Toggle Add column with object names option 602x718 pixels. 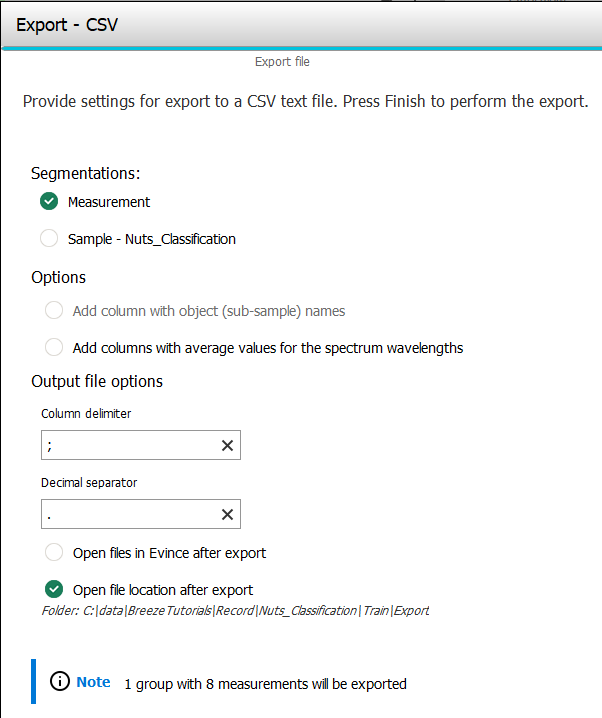54,311
